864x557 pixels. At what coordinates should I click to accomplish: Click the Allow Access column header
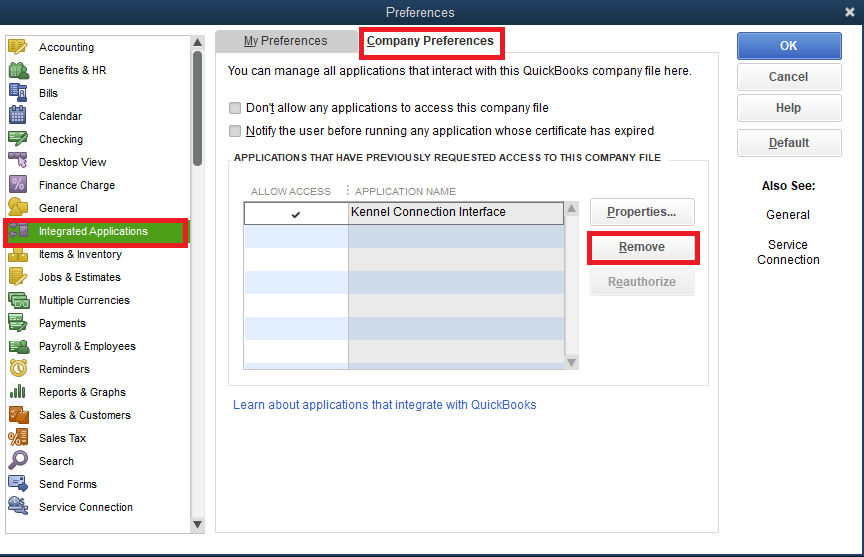coord(290,192)
